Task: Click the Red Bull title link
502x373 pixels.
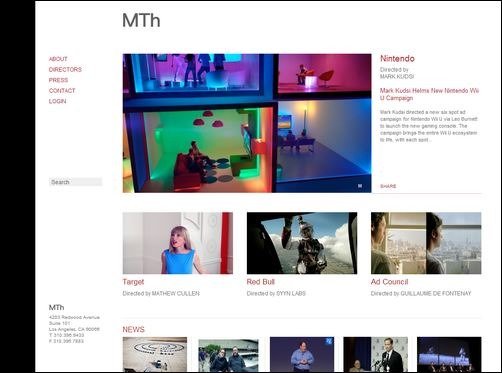Action: 261,282
